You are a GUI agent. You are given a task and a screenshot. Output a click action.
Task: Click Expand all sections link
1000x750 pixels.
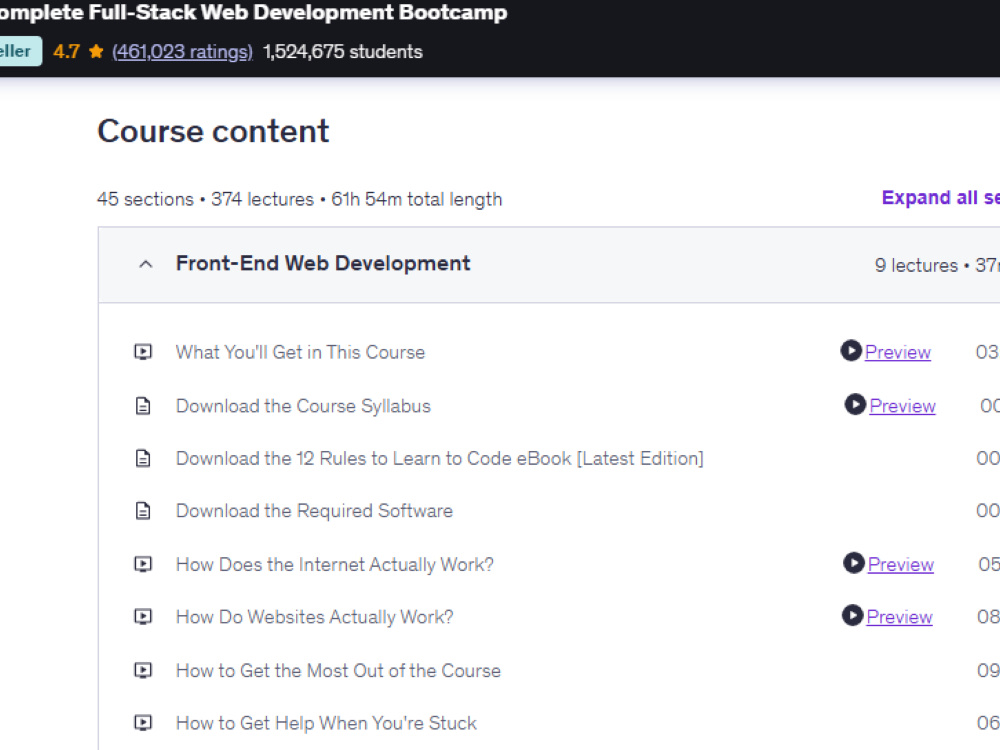point(941,198)
